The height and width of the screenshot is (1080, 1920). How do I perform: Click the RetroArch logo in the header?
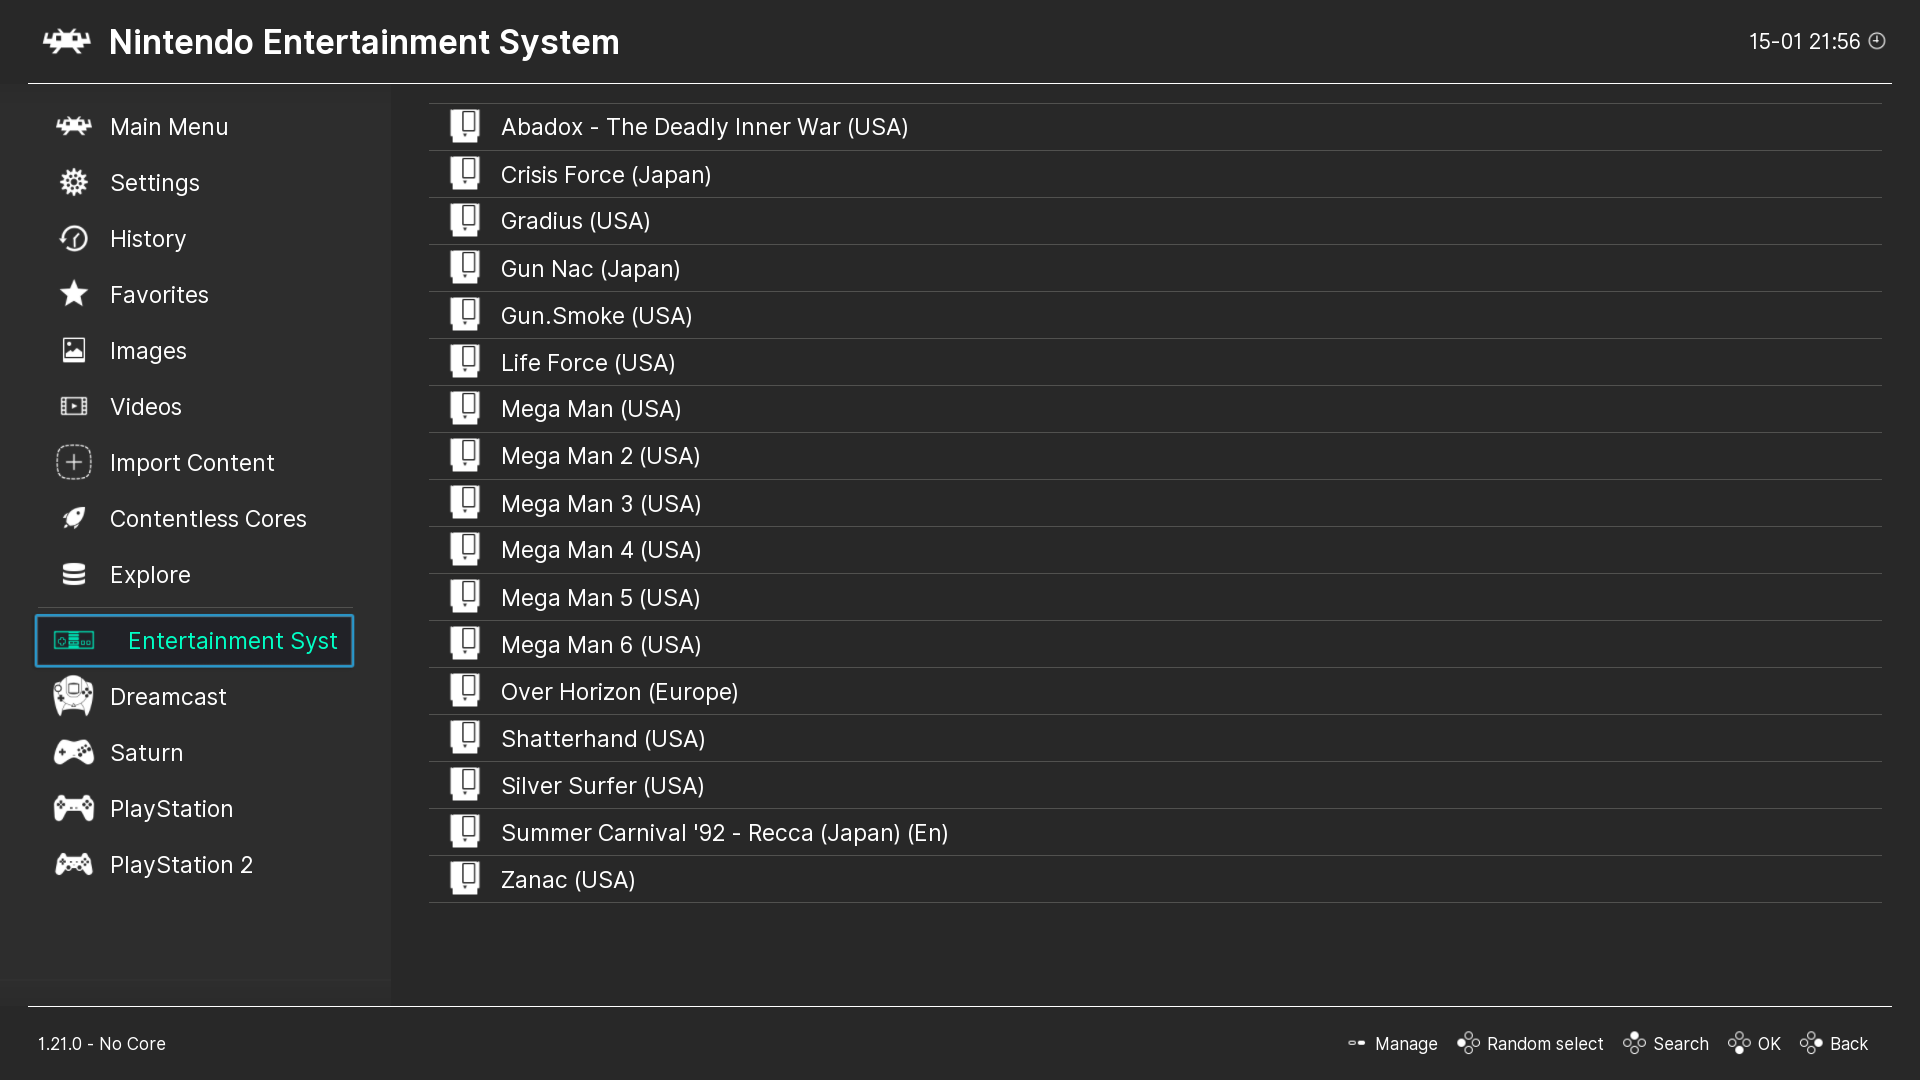pyautogui.click(x=67, y=42)
